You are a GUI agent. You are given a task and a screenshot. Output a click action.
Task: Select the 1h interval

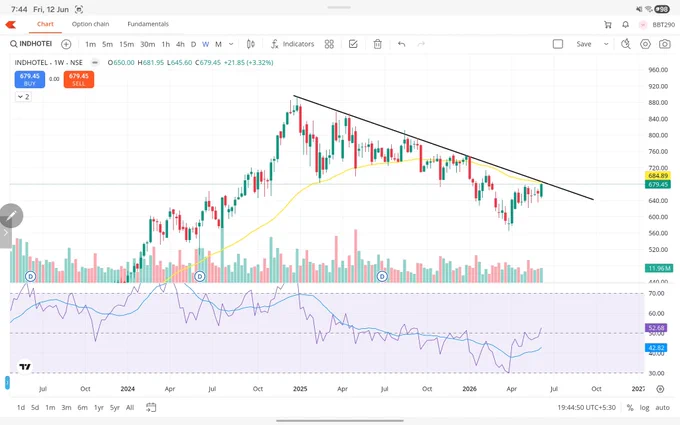(166, 44)
